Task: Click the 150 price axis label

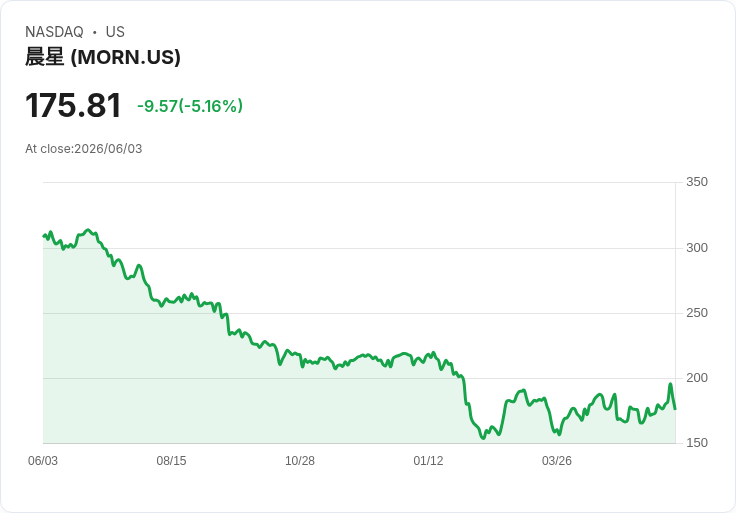Action: 697,443
